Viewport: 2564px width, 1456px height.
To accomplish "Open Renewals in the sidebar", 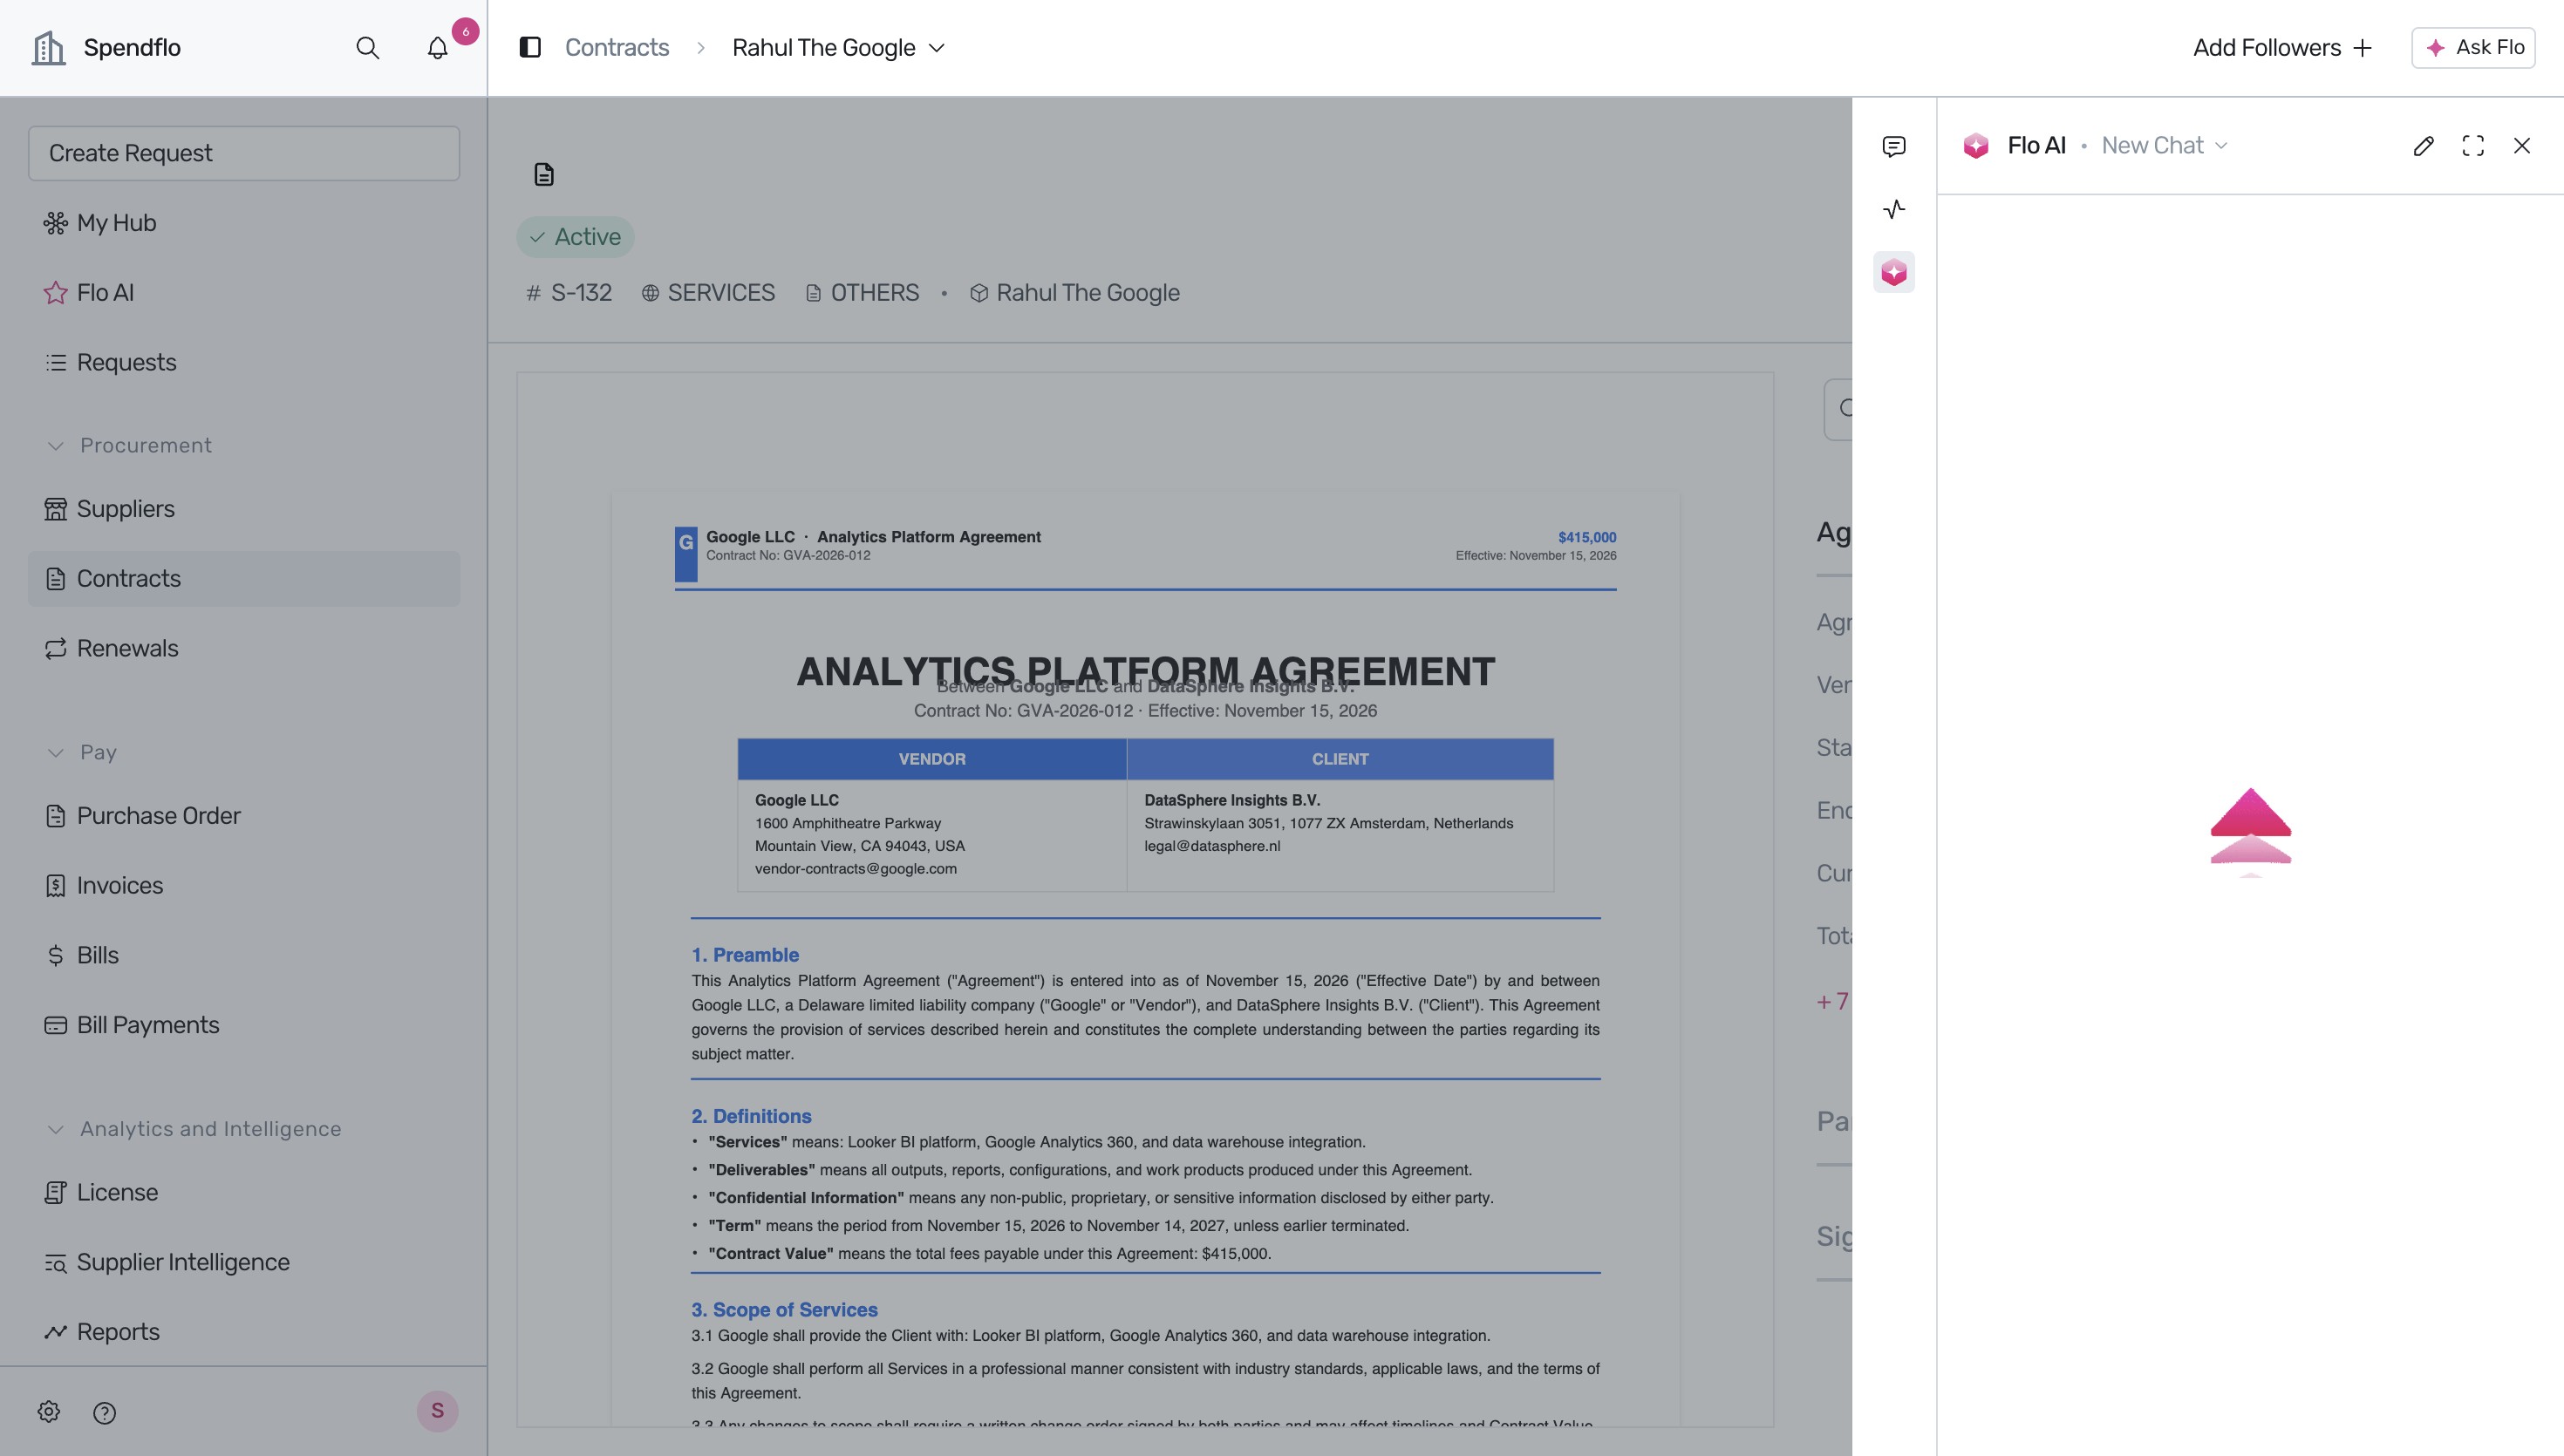I will pyautogui.click(x=244, y=648).
